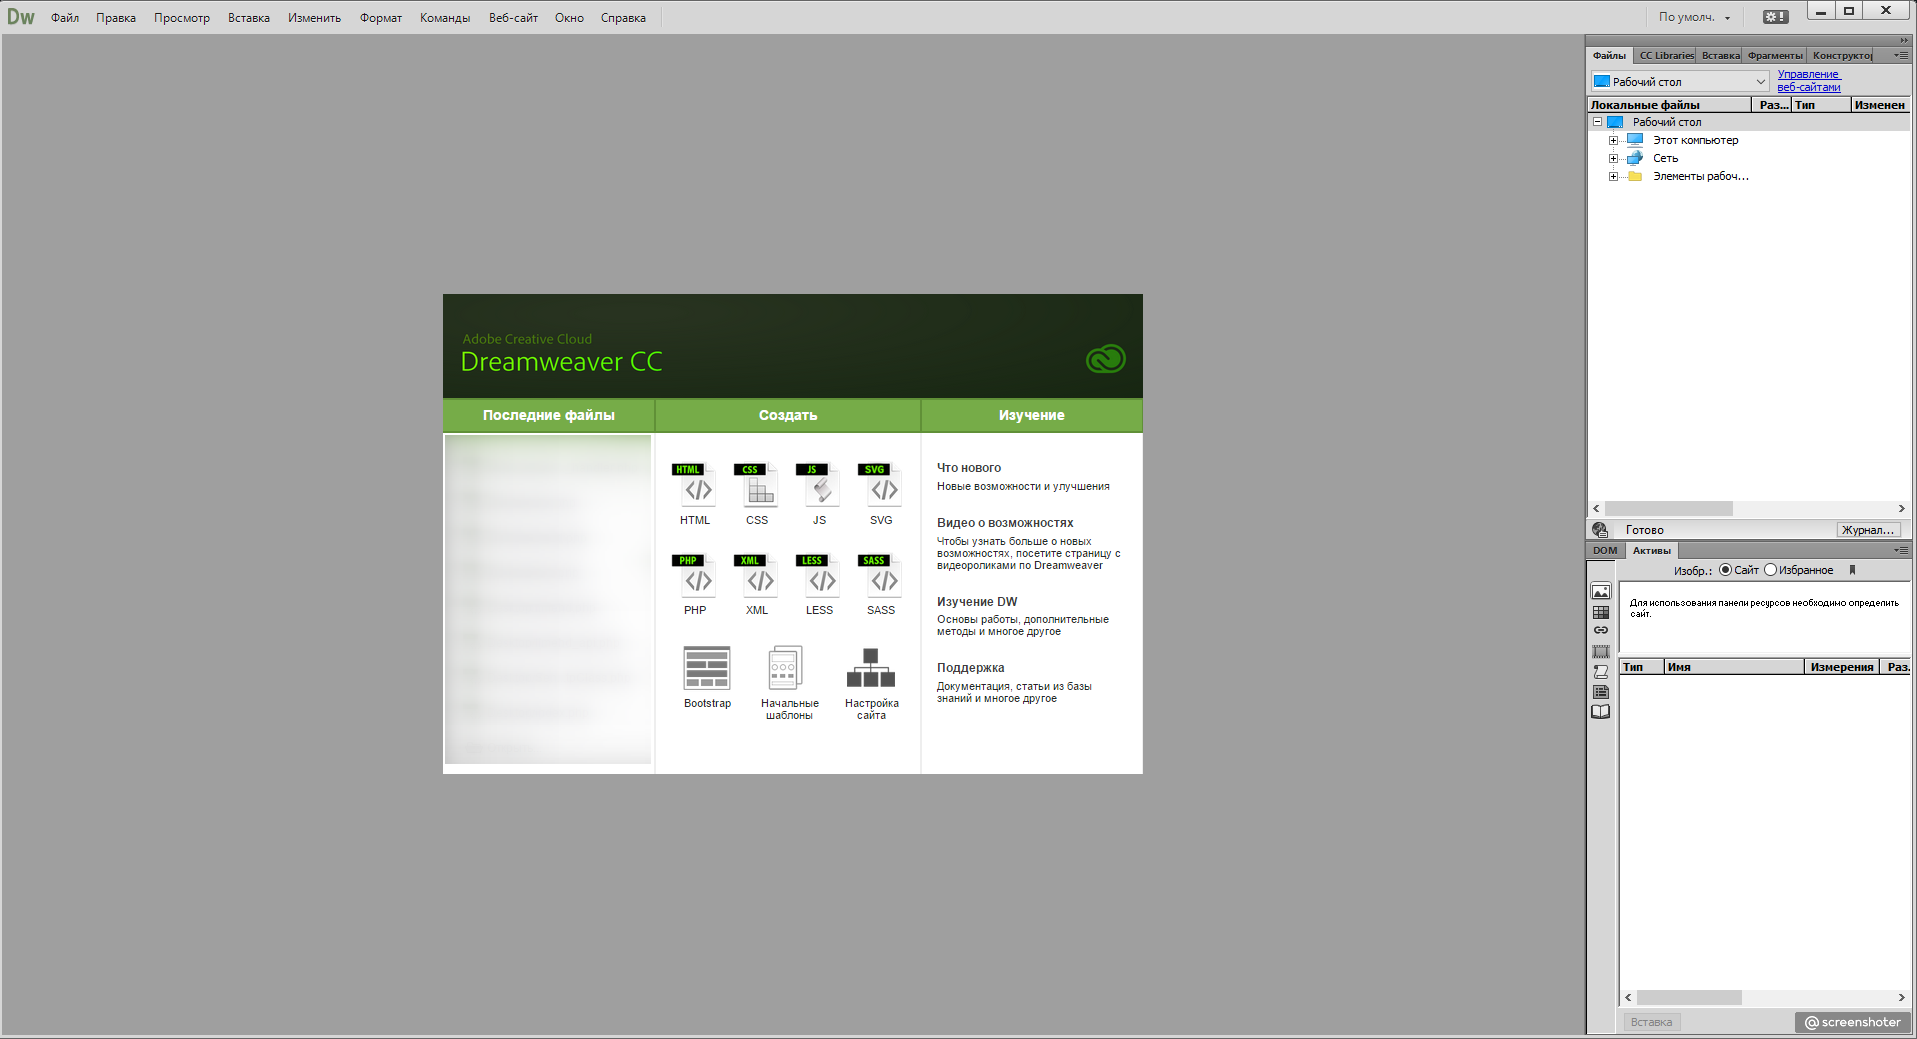The image size is (1917, 1039).
Task: Expand the Элементы рабоч... tree node
Action: [1613, 176]
